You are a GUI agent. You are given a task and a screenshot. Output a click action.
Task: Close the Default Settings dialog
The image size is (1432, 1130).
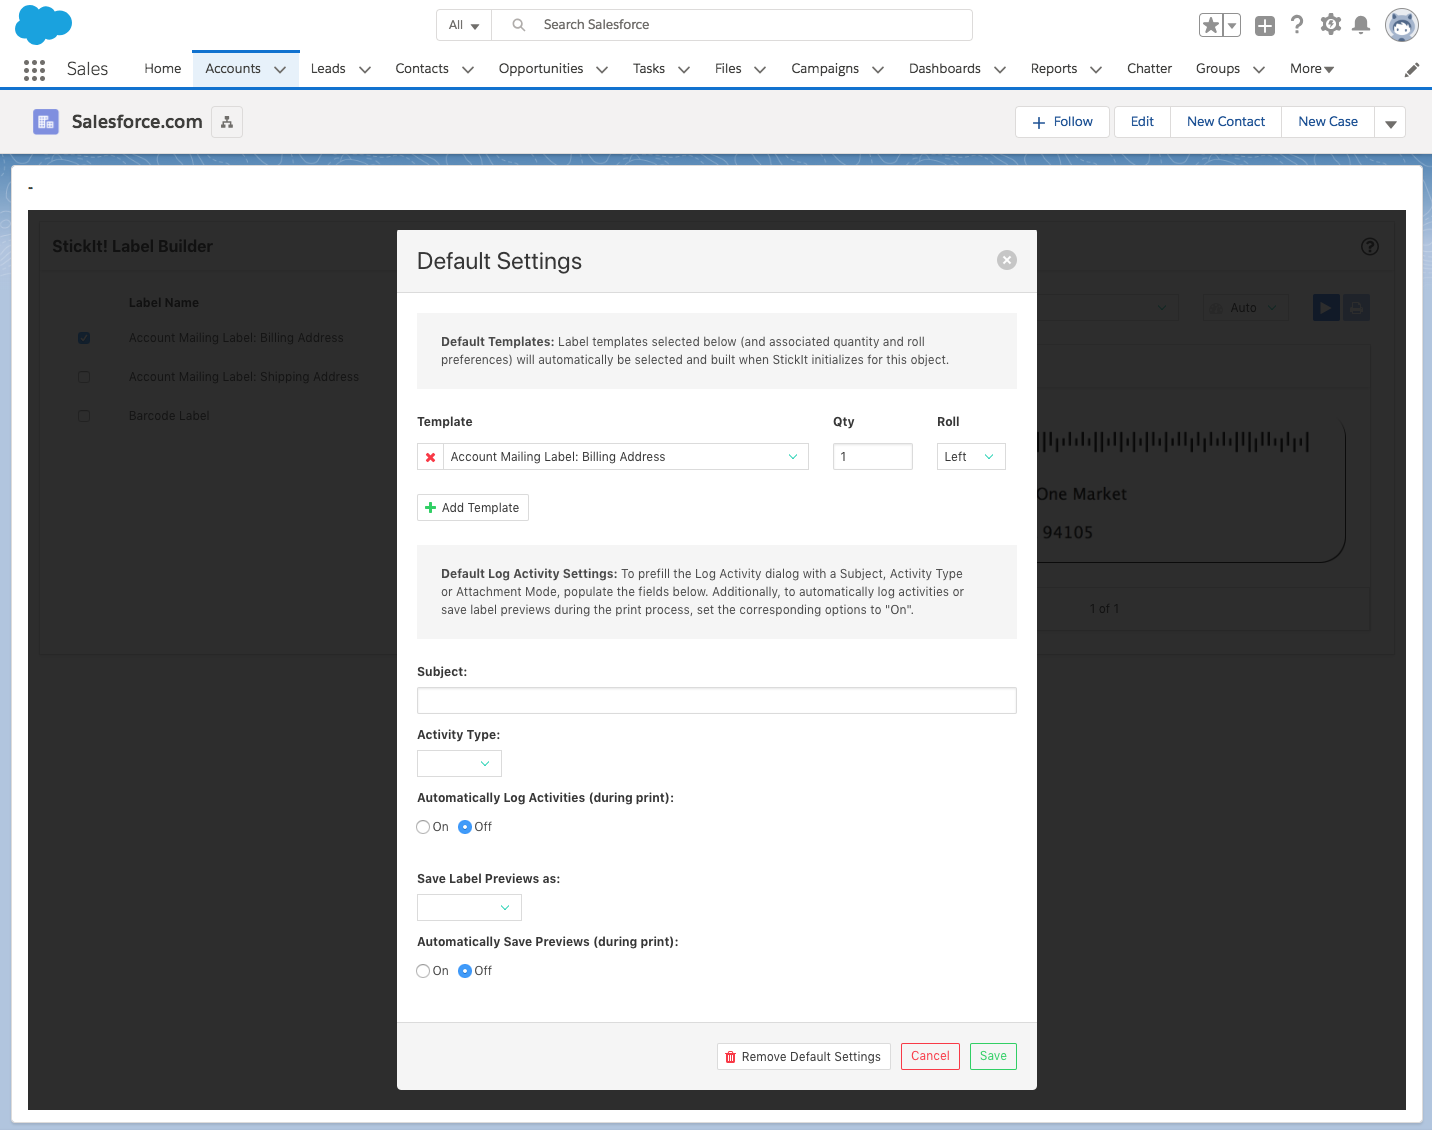pos(1007,260)
